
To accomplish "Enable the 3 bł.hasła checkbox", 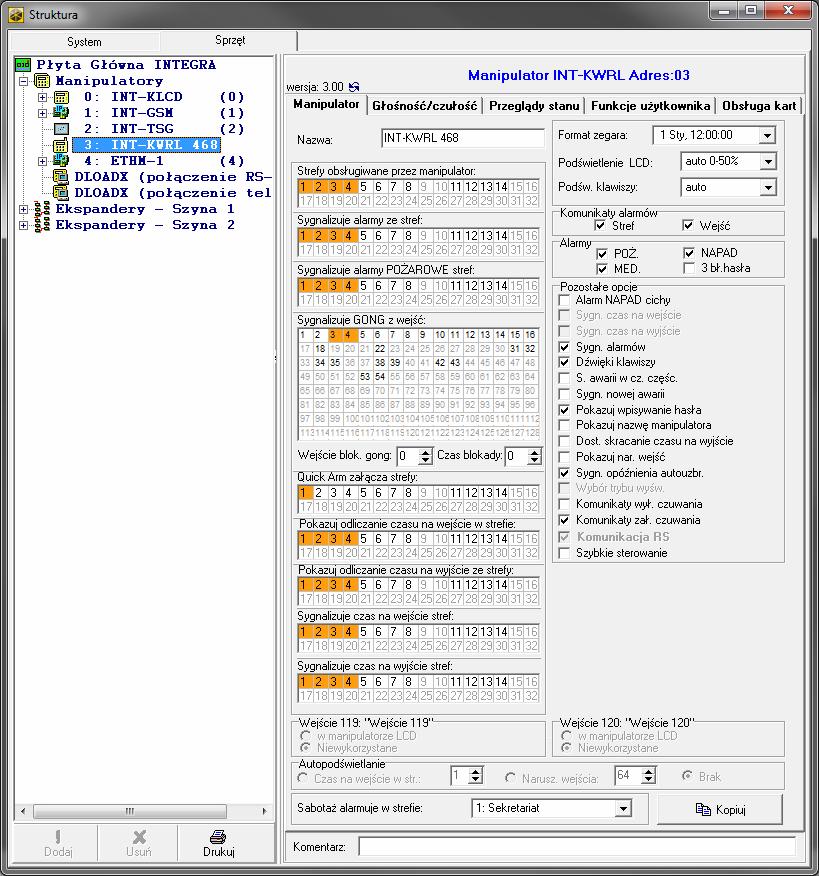I will coord(689,268).
